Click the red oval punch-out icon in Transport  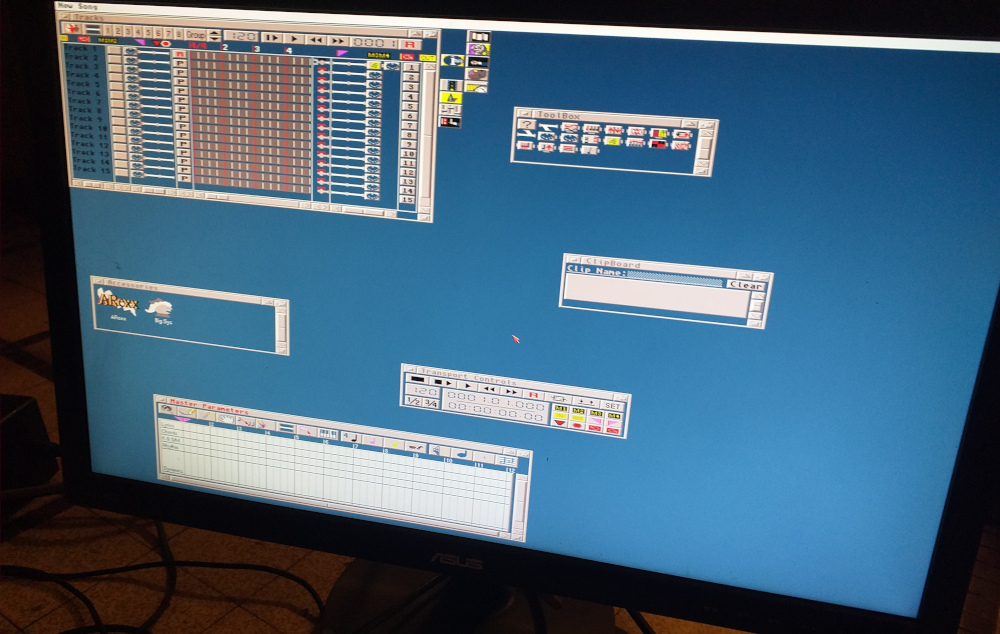tap(577, 425)
